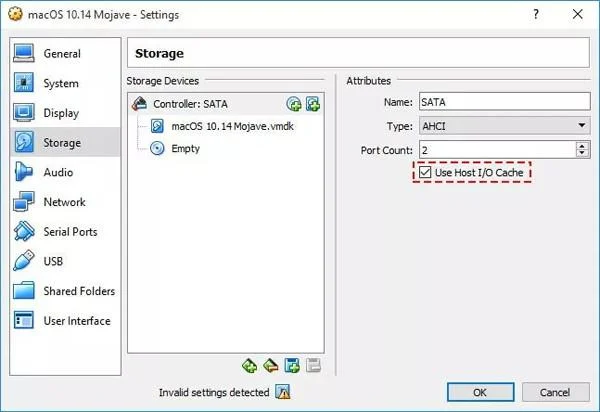Viewport: 600px width, 412px height.
Task: Add optical drive to SATA controller
Action: tap(294, 104)
